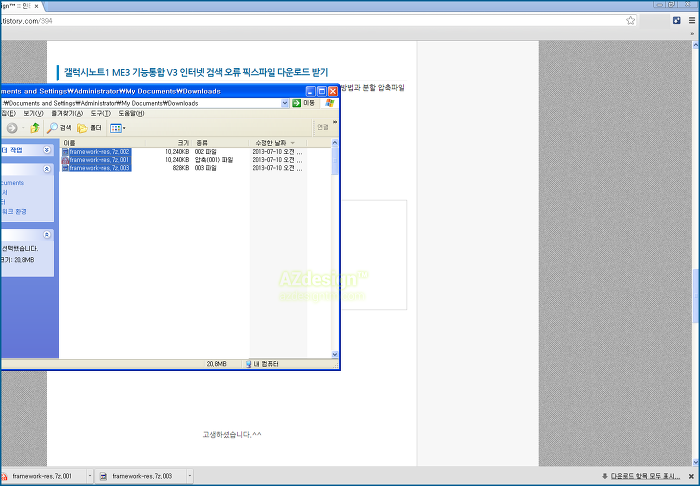700x486 pixels.
Task: Click the 828KB size cell
Action: point(181,168)
